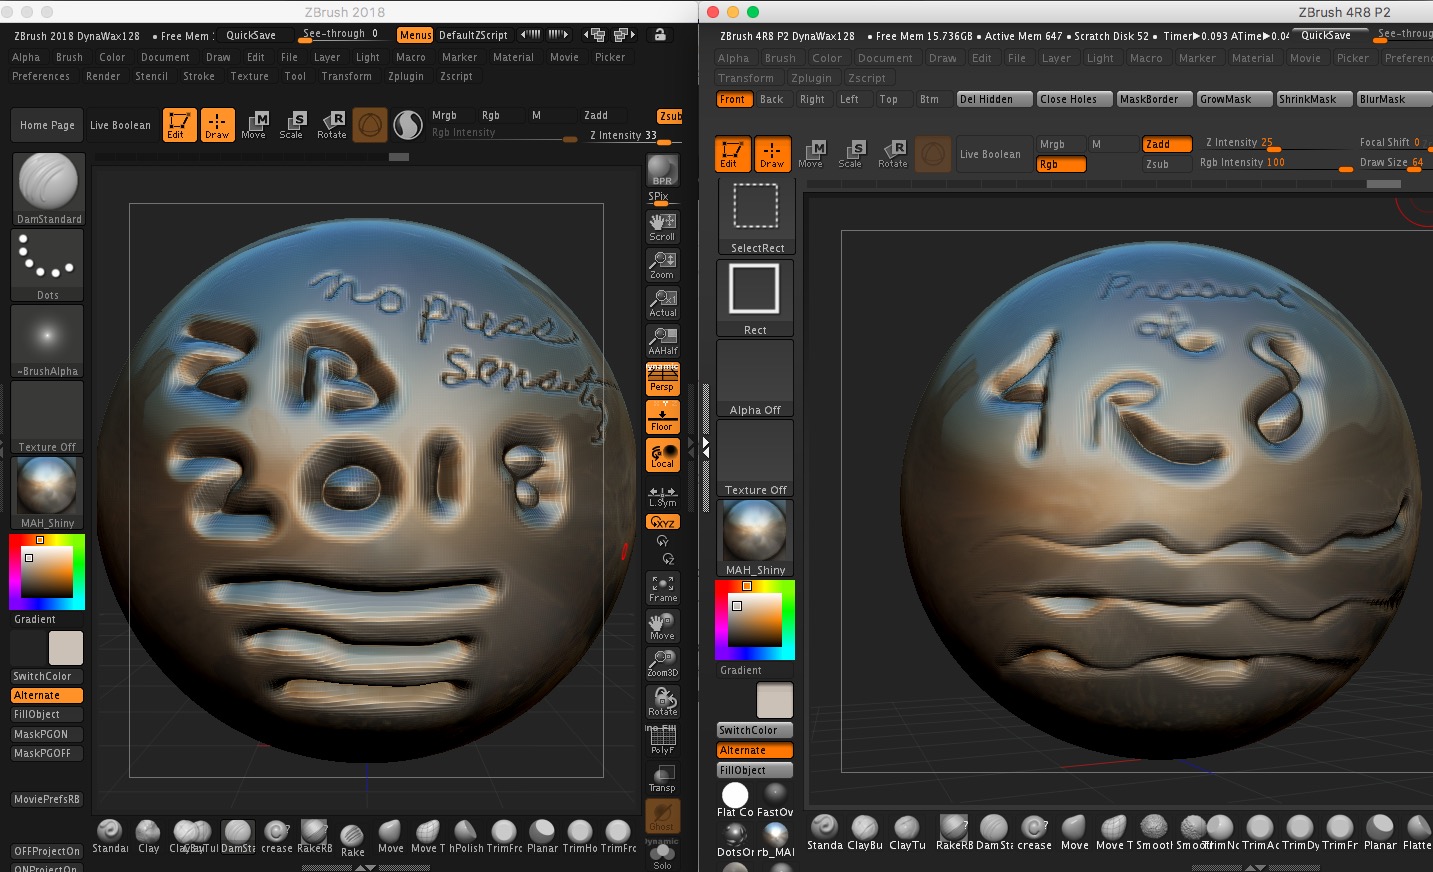
Task: Select the Clay brush in bottom shelf
Action: 148,837
